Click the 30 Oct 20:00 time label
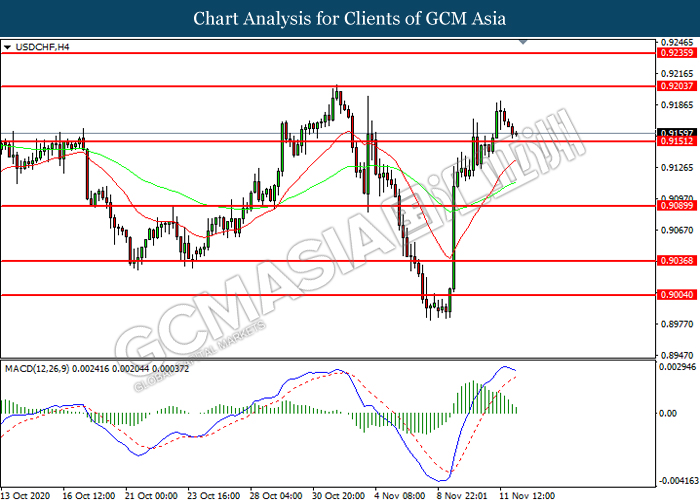Viewport: 700px width, 500px height. pyautogui.click(x=338, y=495)
